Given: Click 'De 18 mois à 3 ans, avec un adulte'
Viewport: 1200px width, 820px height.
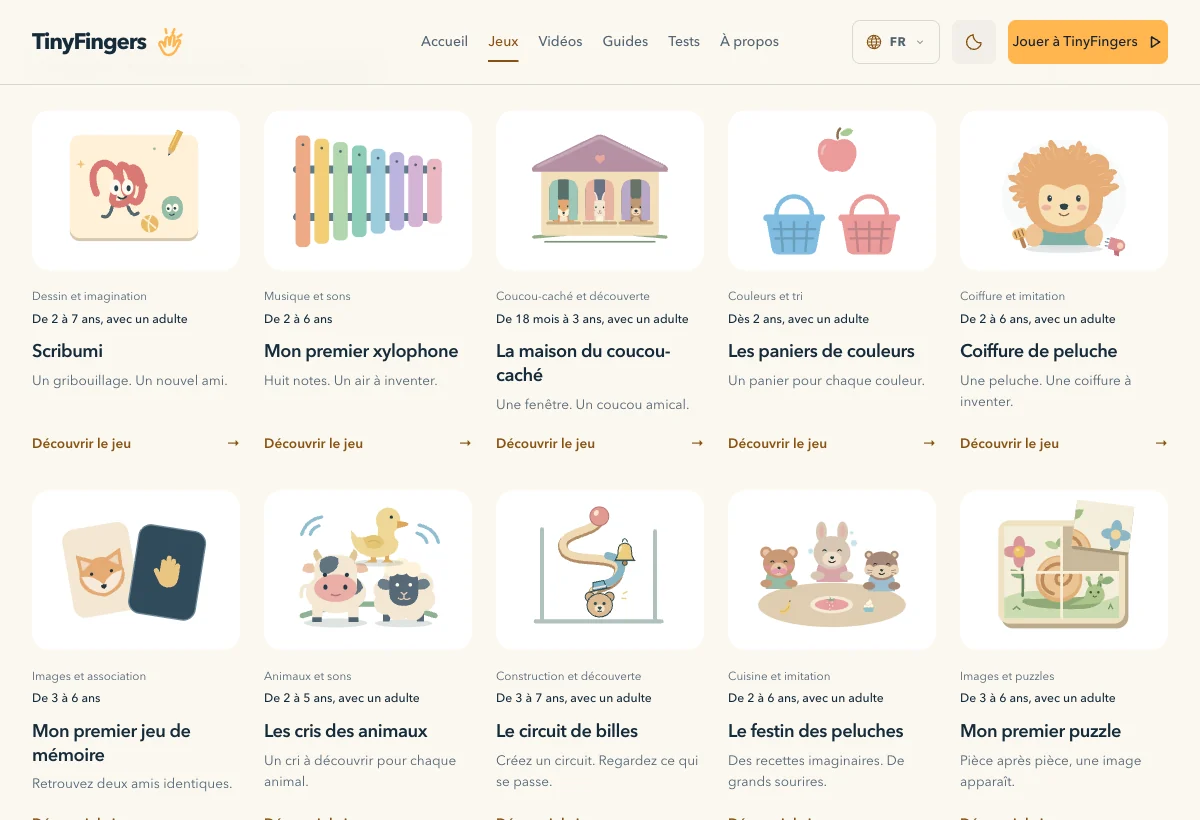Looking at the screenshot, I should click(592, 319).
